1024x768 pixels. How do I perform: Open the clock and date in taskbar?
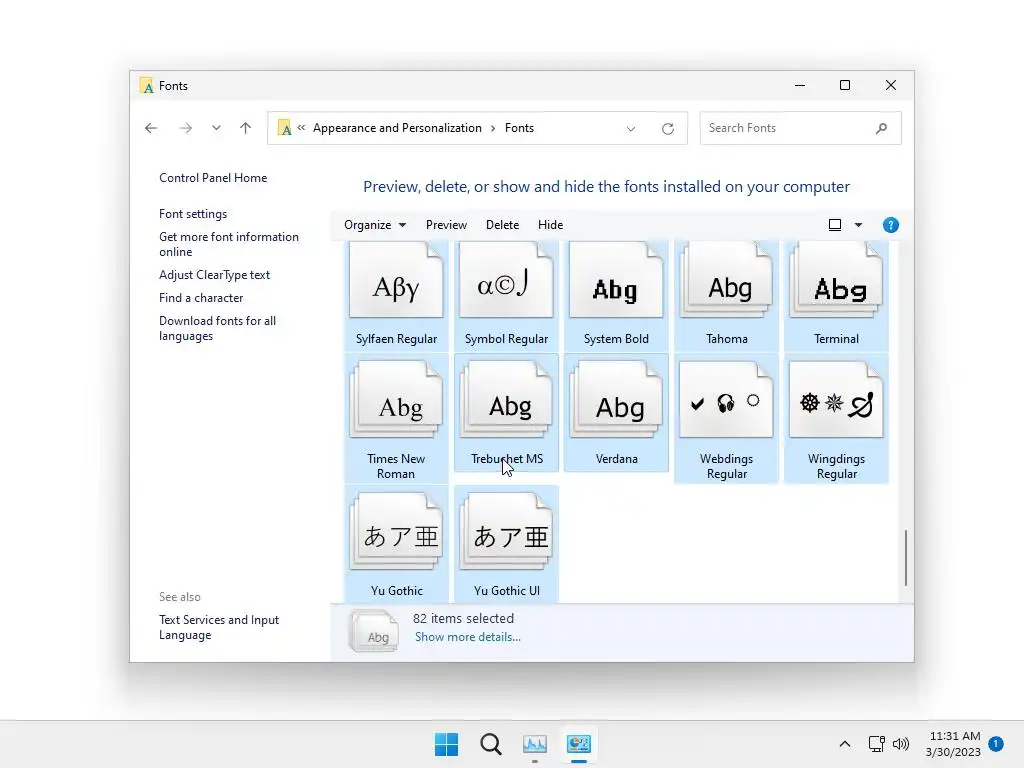point(953,744)
